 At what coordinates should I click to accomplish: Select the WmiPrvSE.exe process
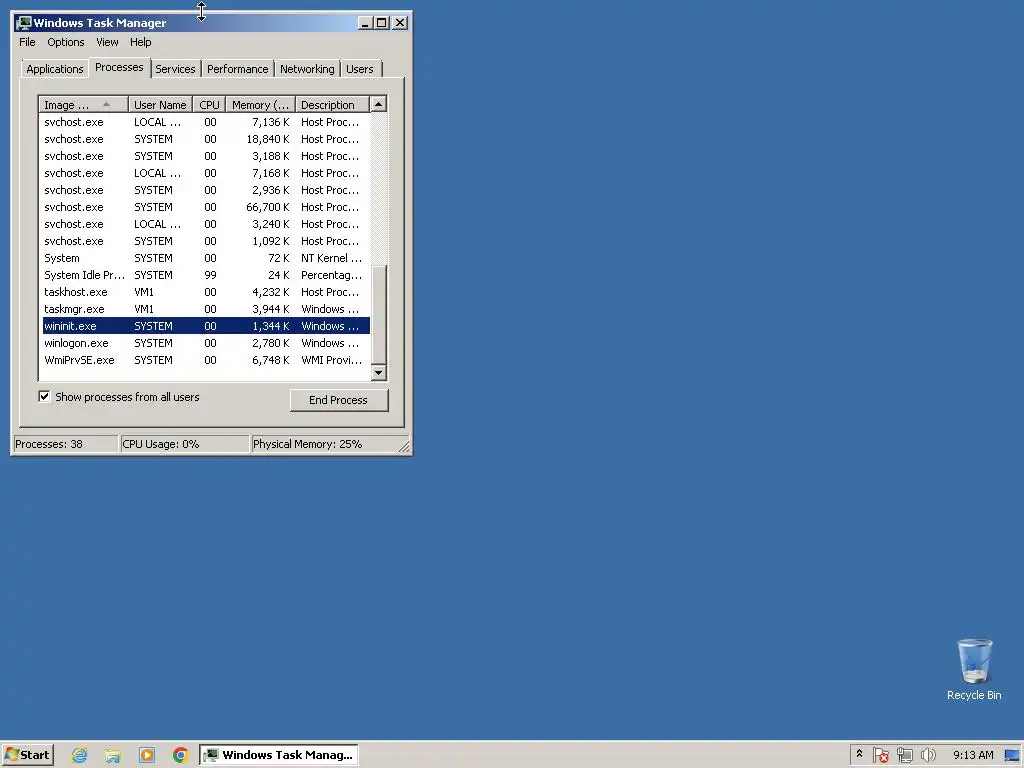click(x=206, y=360)
